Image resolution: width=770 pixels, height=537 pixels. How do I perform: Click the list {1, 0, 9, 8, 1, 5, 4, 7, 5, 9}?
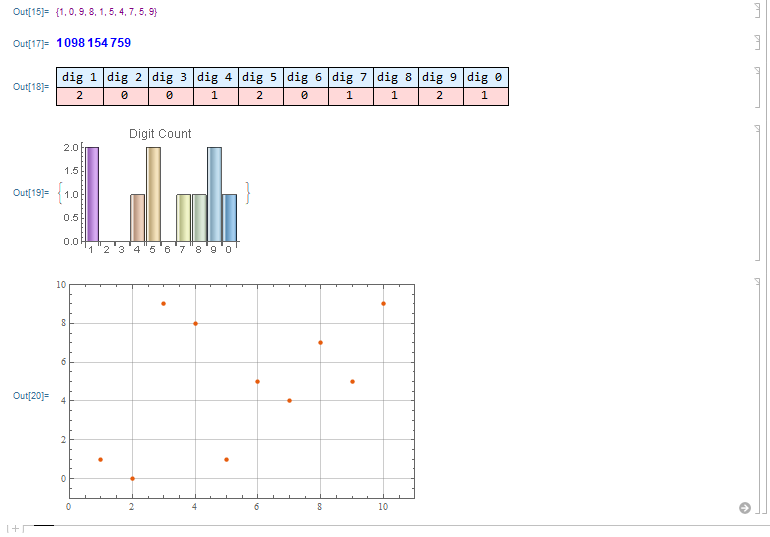point(106,12)
